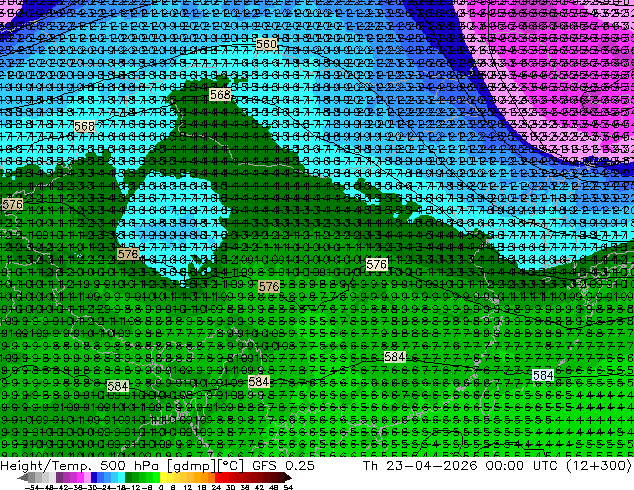634x490 pixels.
Task: Click the '500 hPa' level text
Action: [x=130, y=466]
